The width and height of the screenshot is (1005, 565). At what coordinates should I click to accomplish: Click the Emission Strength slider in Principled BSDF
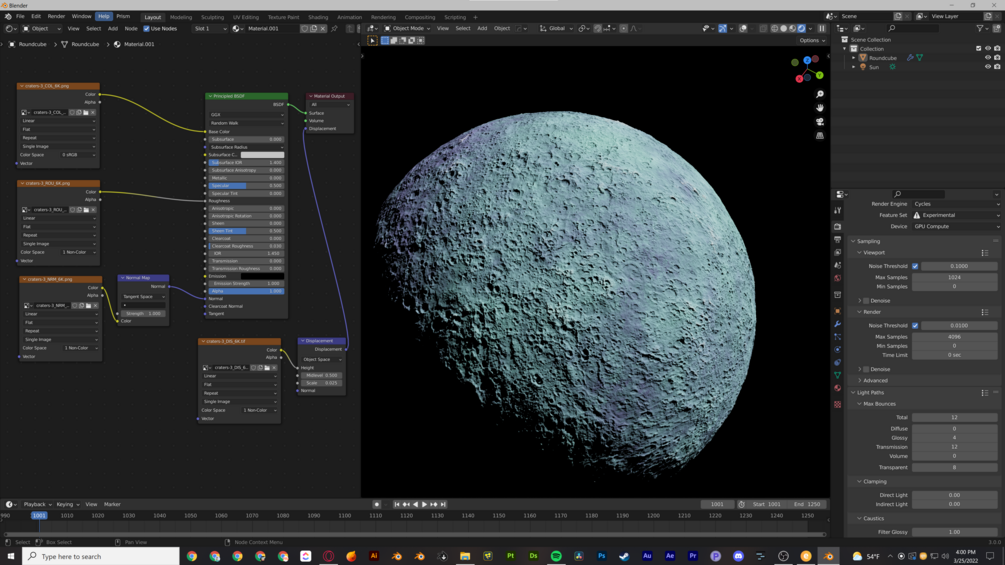point(246,283)
